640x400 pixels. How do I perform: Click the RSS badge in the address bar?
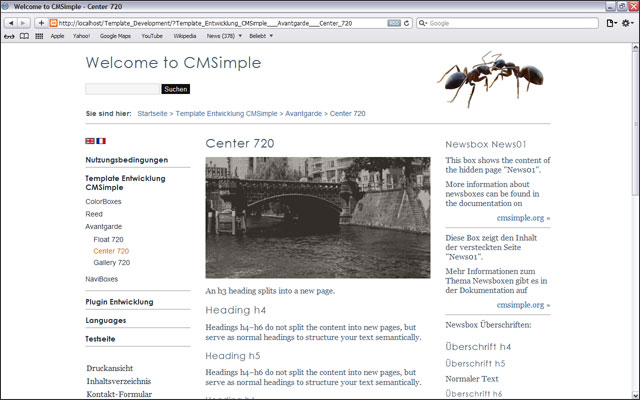tap(394, 23)
